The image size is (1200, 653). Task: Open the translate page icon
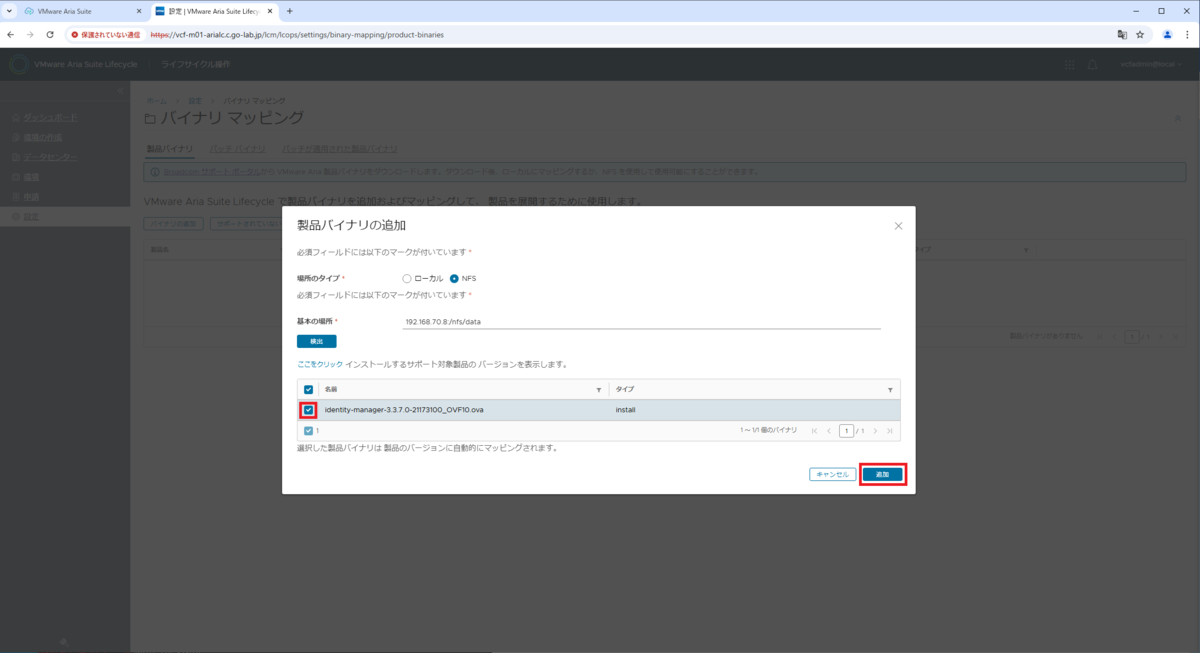[x=1122, y=34]
